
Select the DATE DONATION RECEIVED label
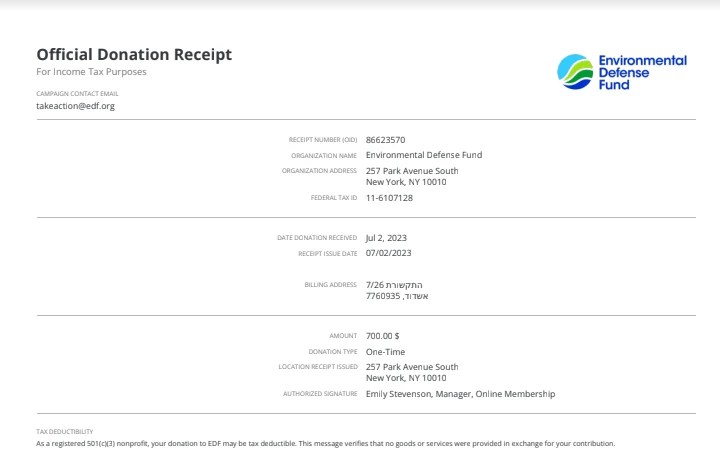click(x=317, y=238)
